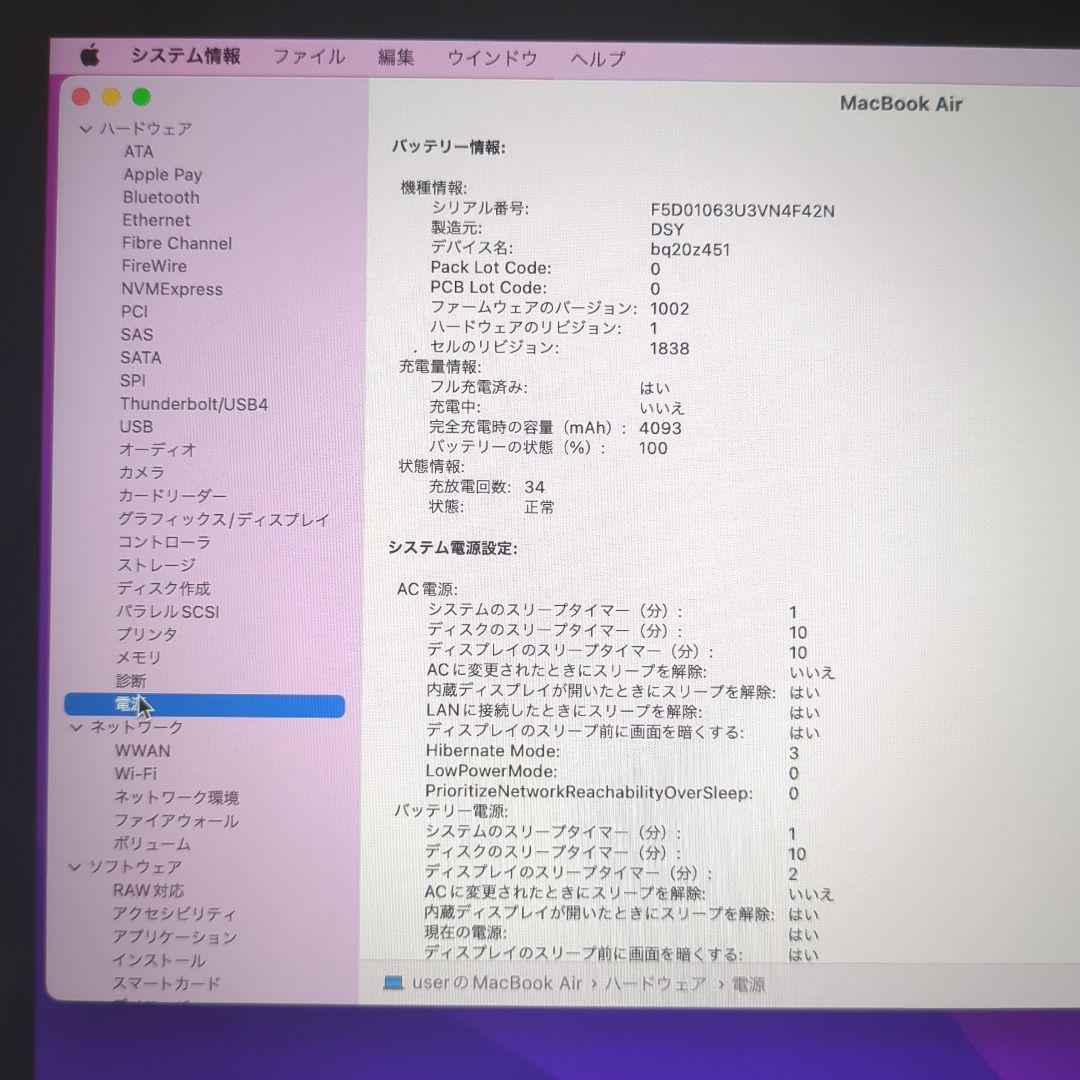Screen dimensions: 1080x1080
Task: Select ストレージ in the sidebar
Action: pos(152,565)
